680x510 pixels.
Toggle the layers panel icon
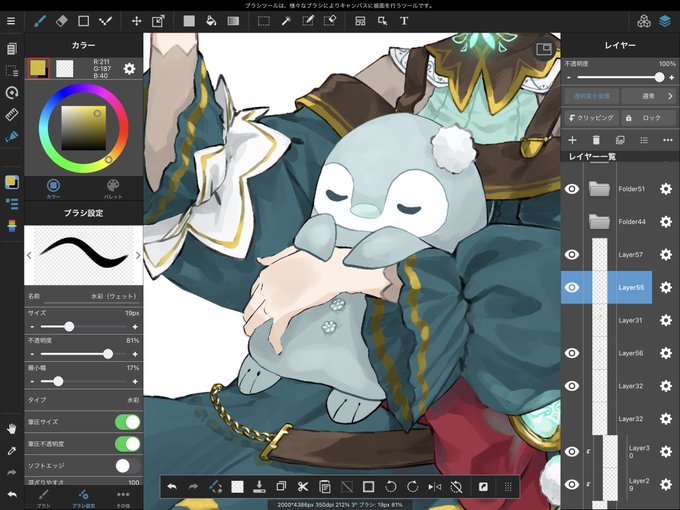tap(665, 21)
